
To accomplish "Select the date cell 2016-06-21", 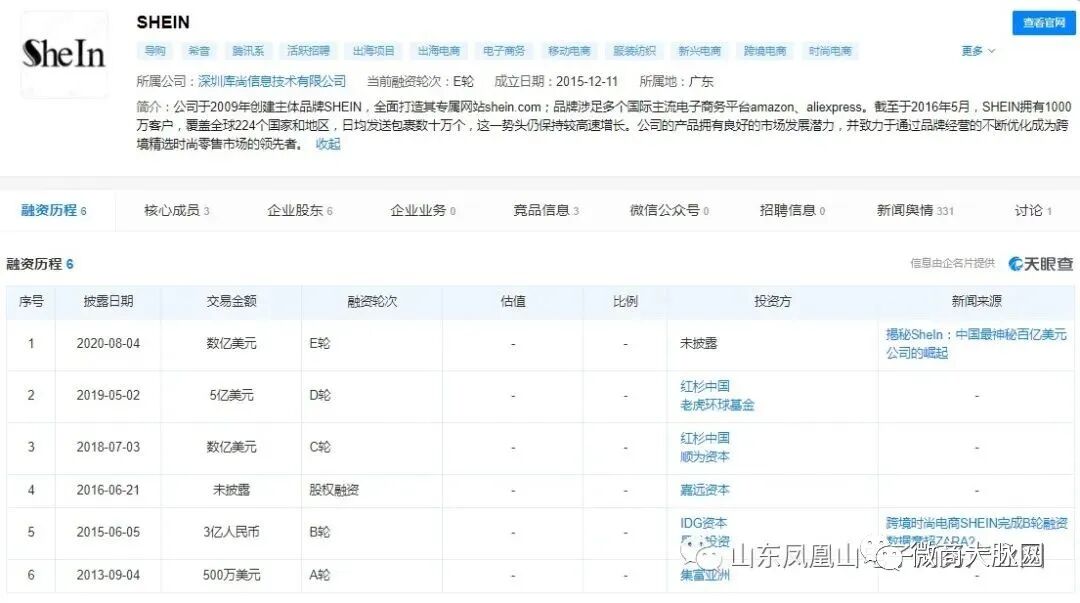I will [x=108, y=490].
